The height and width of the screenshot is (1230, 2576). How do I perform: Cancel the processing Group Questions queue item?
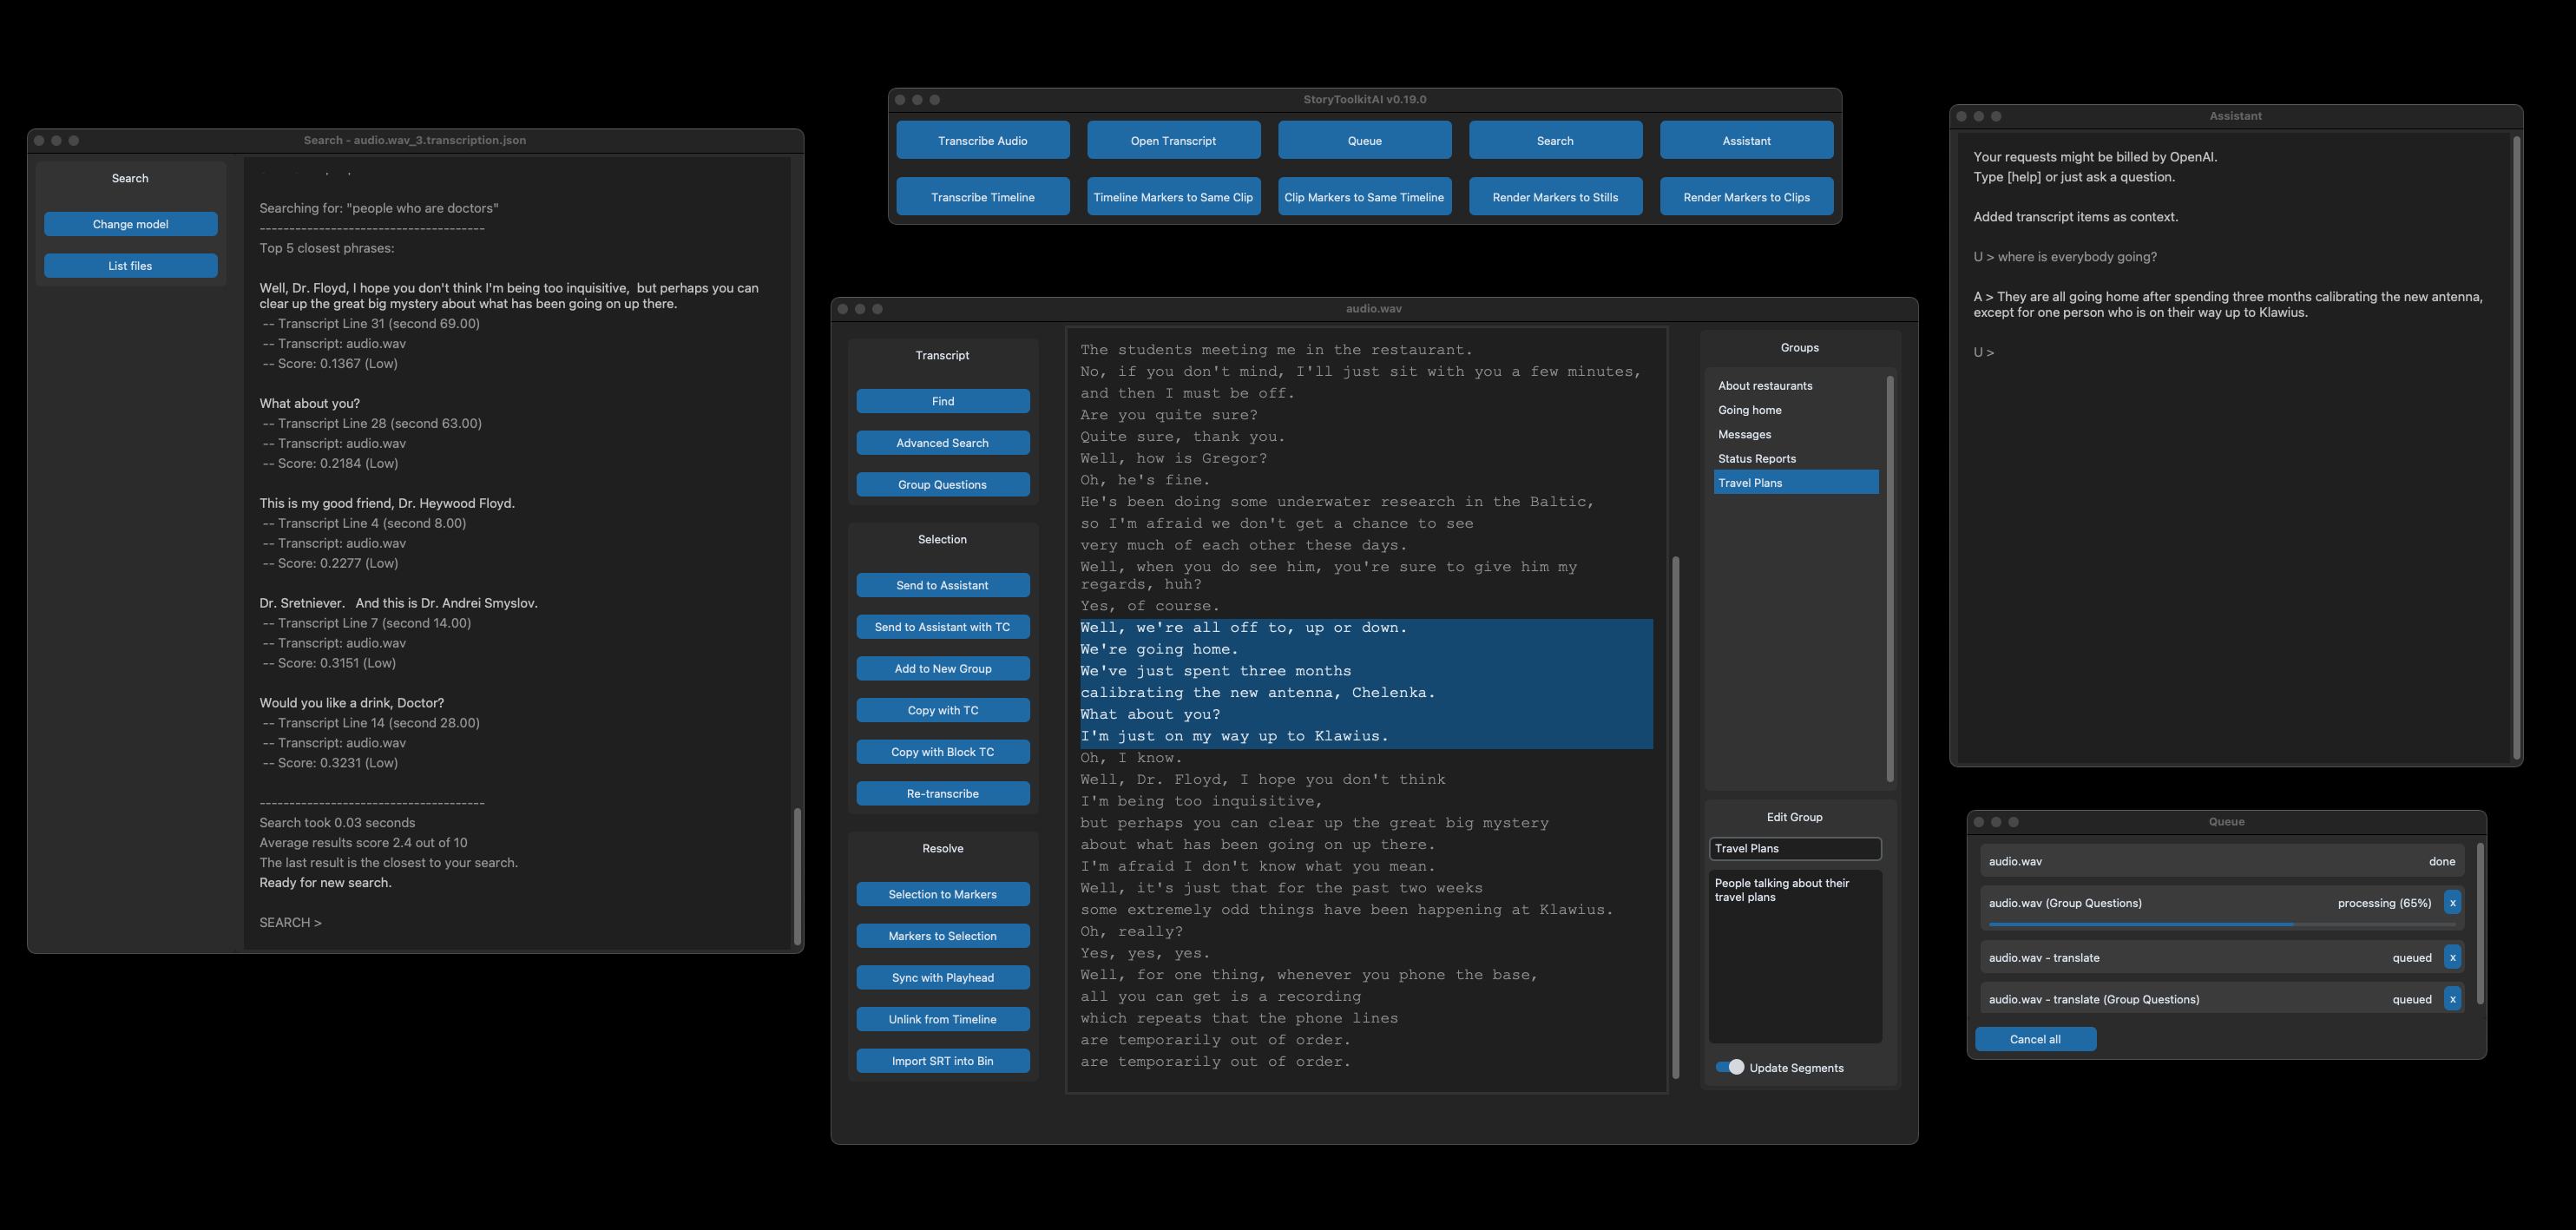(x=2453, y=903)
